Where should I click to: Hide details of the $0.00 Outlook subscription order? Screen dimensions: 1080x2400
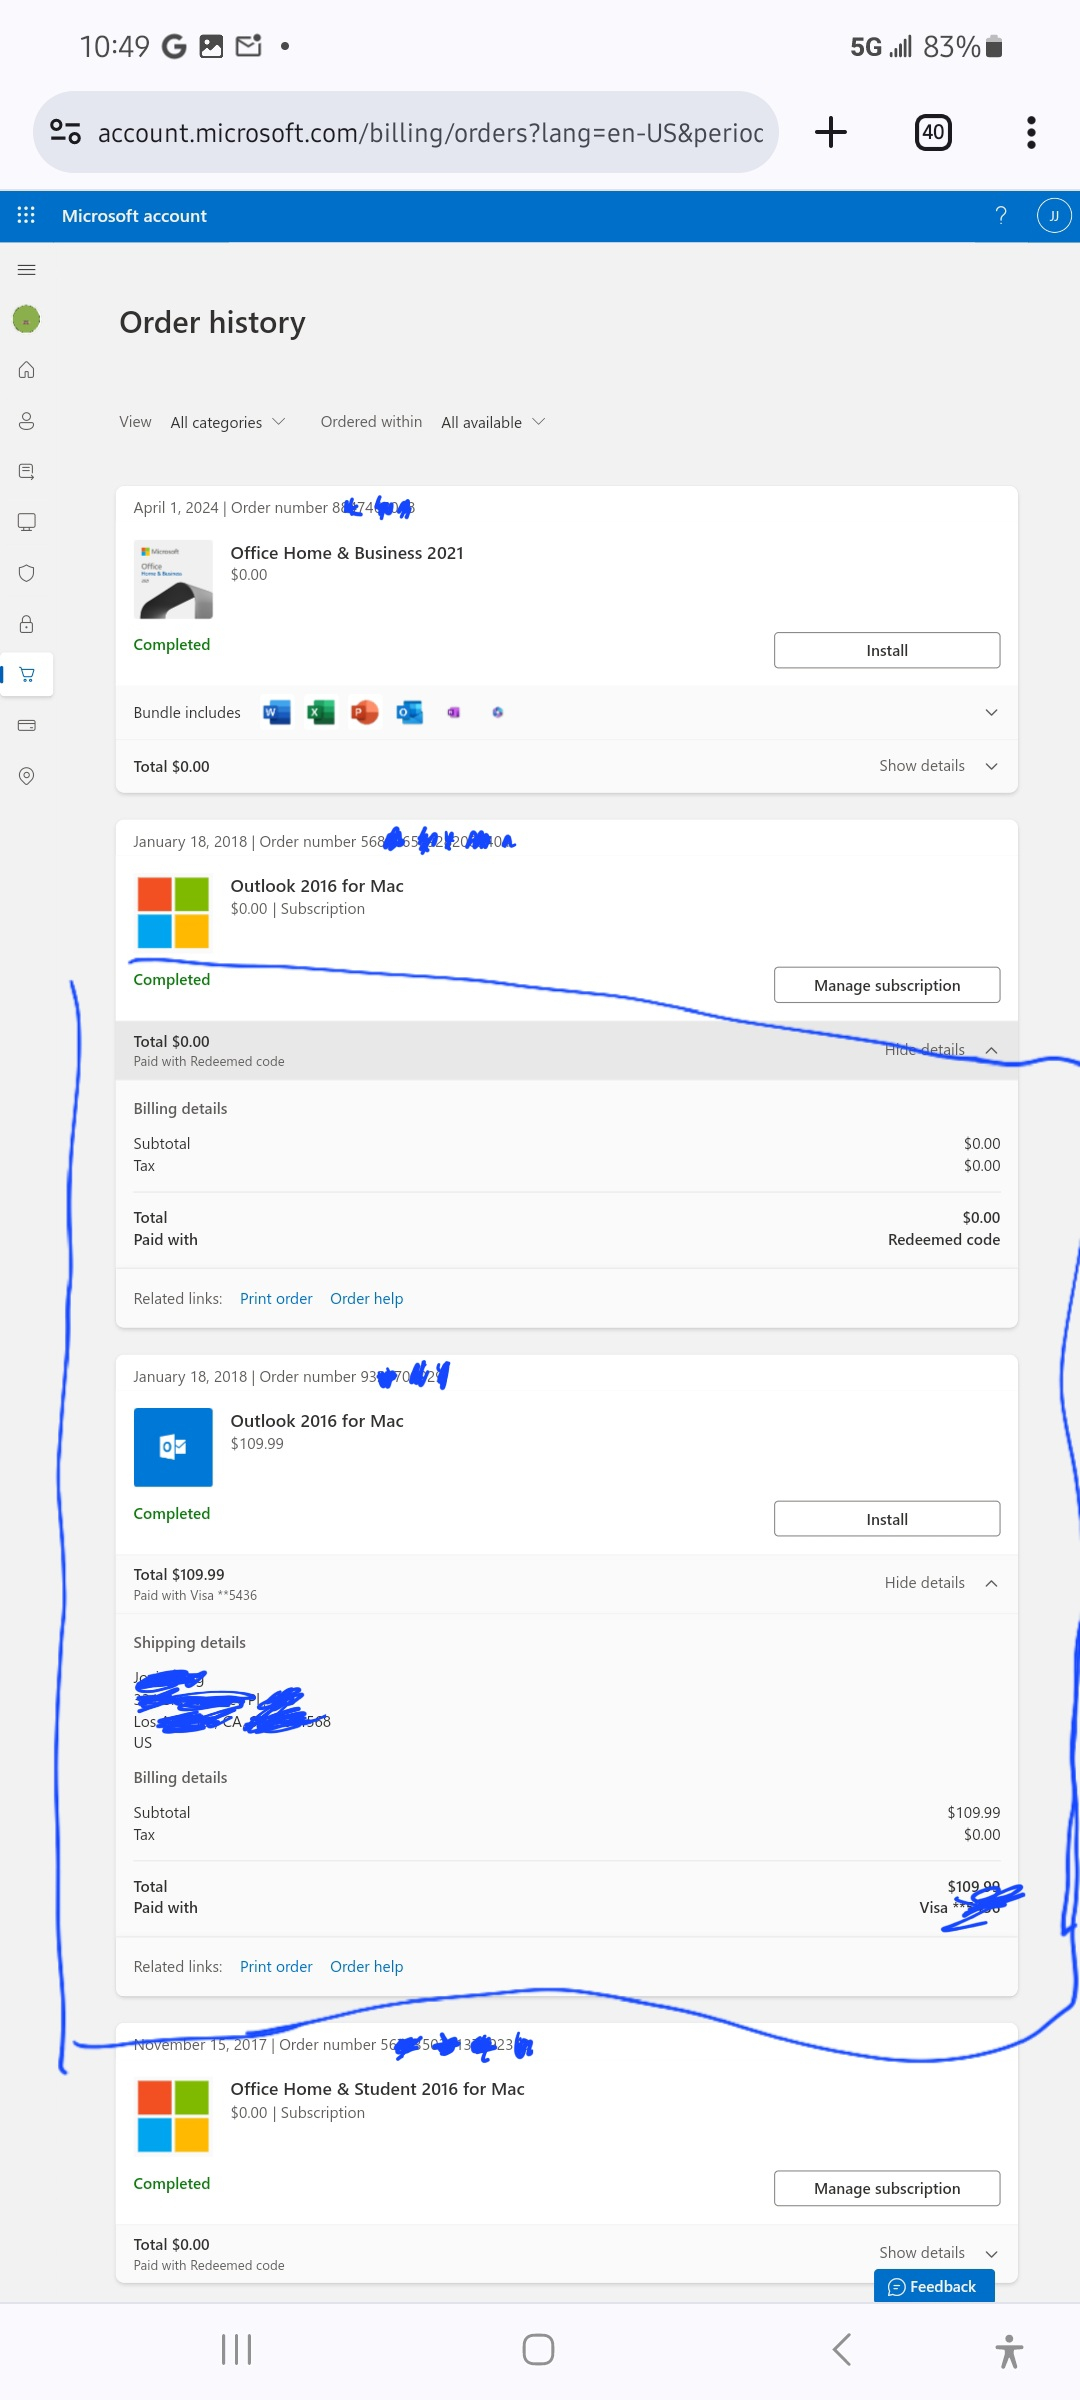(941, 1049)
